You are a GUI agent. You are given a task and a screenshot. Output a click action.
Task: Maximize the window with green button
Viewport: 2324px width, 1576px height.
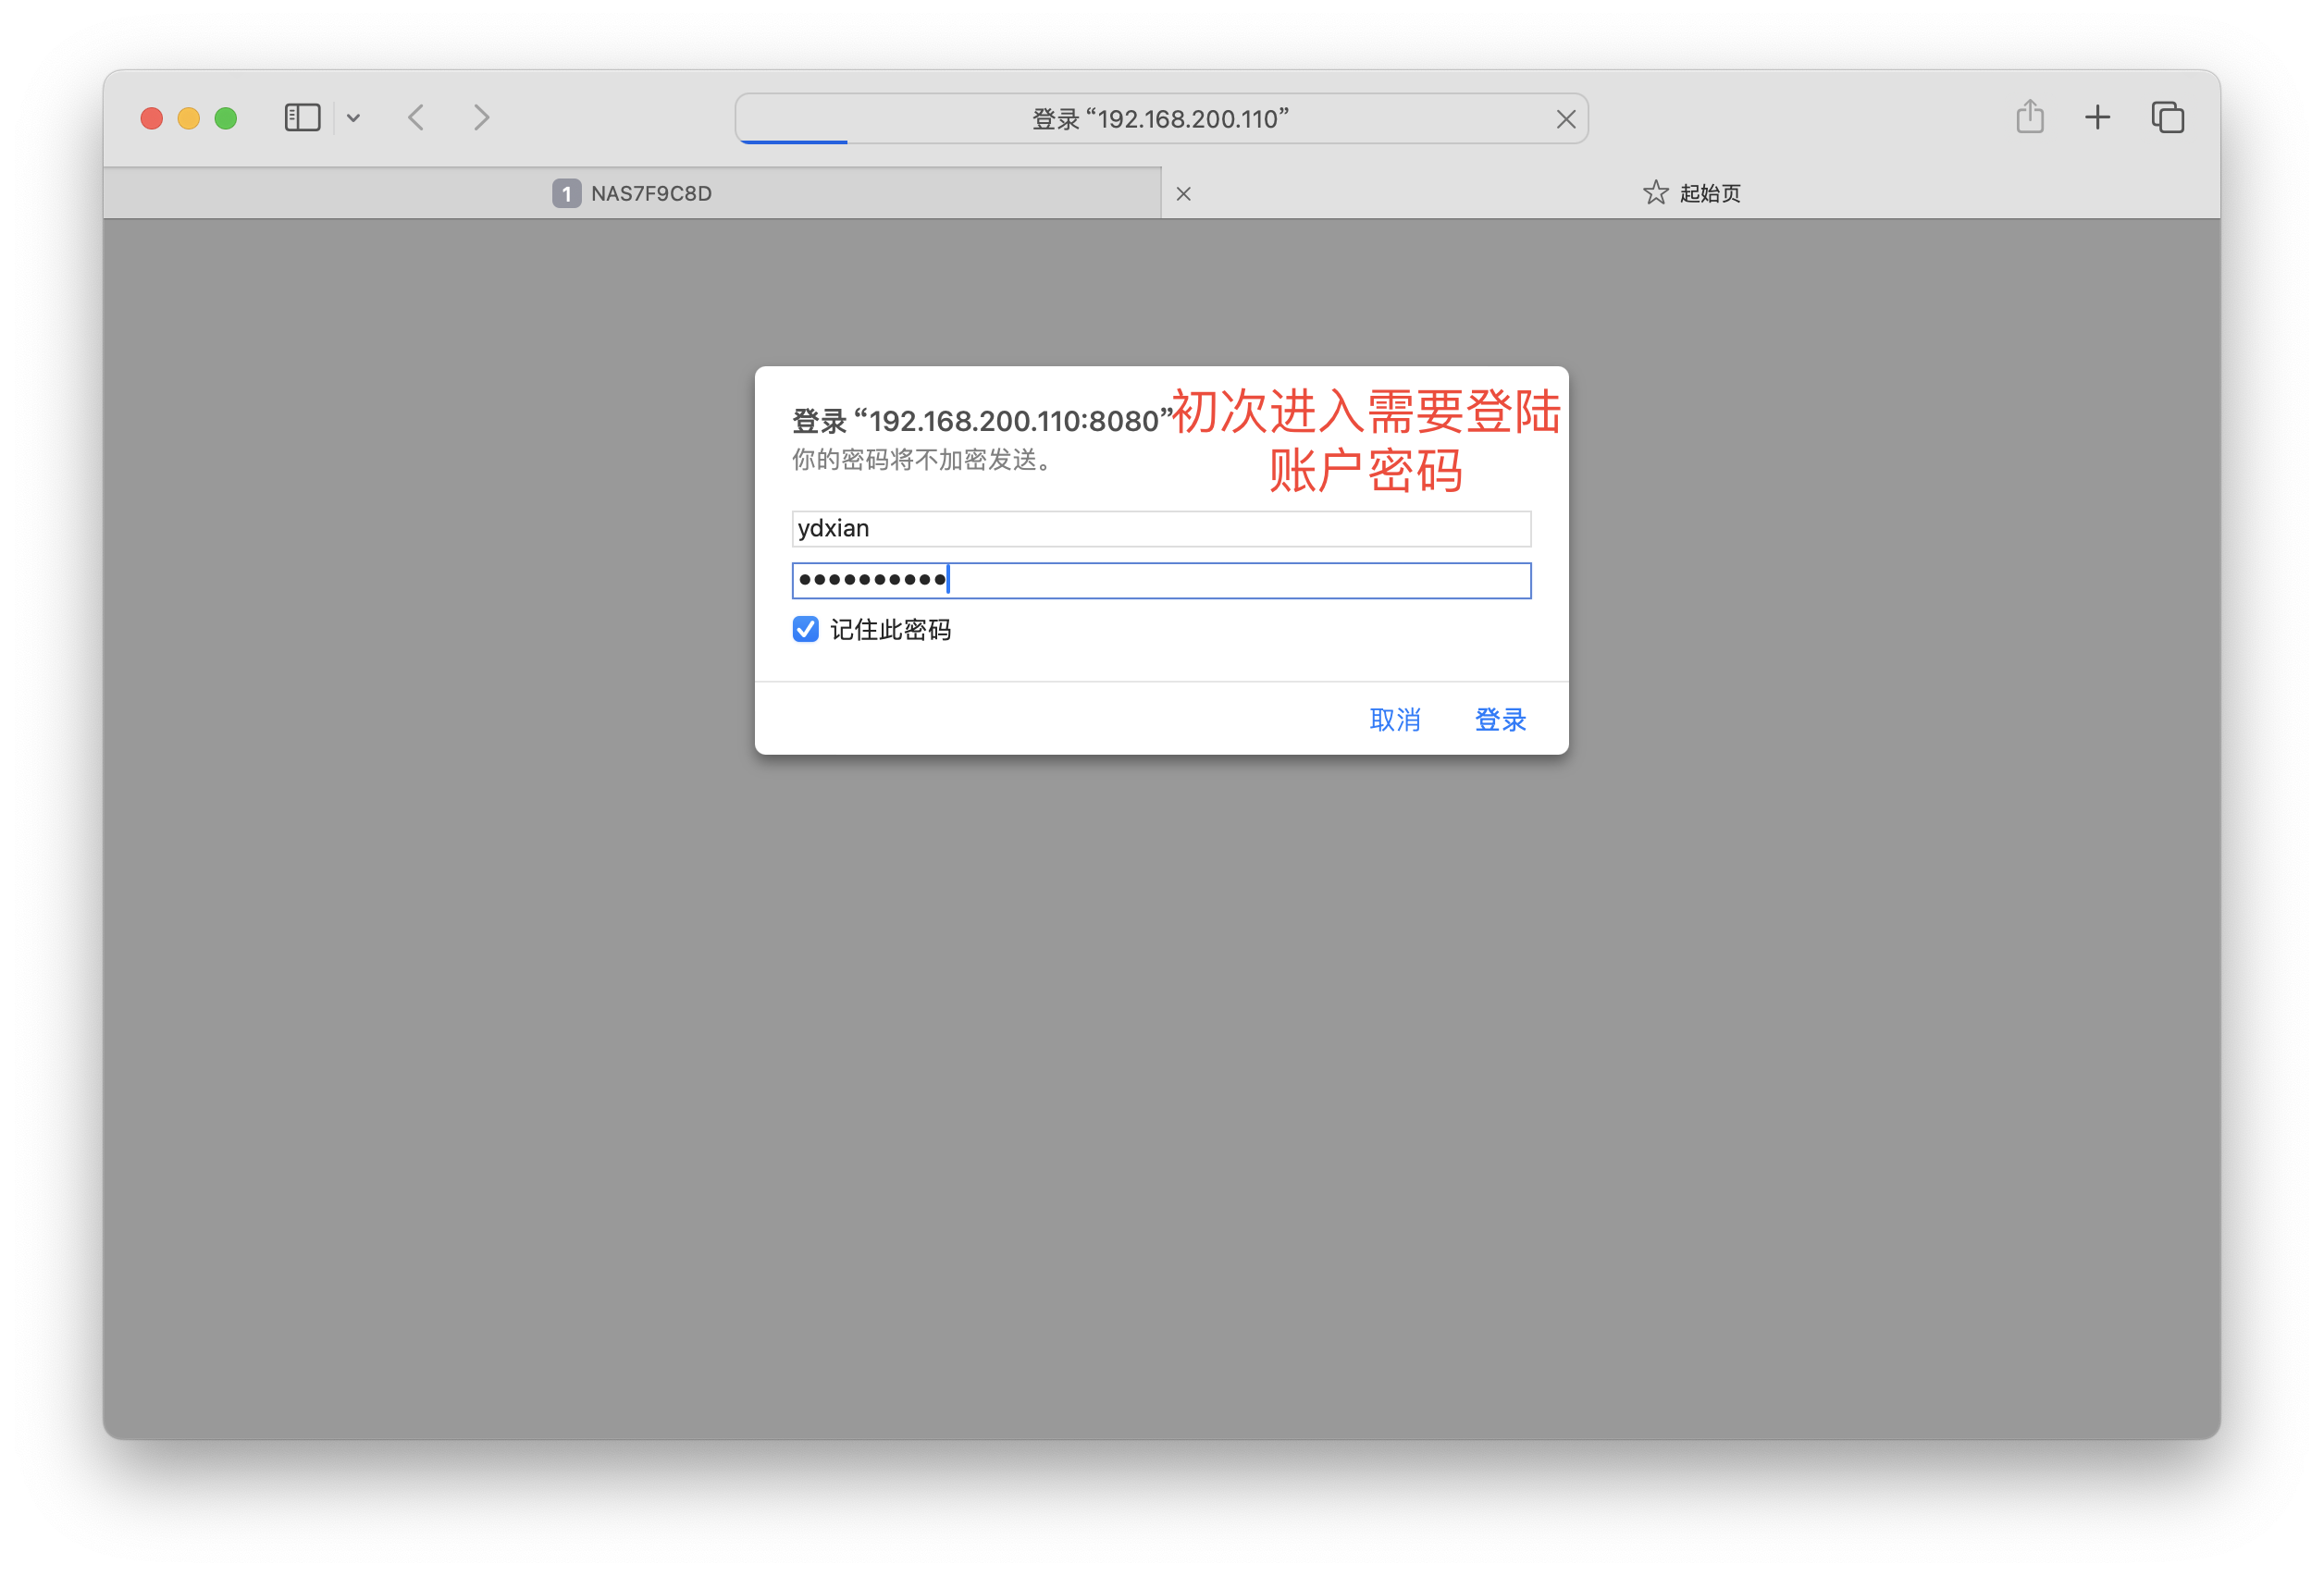tap(226, 118)
